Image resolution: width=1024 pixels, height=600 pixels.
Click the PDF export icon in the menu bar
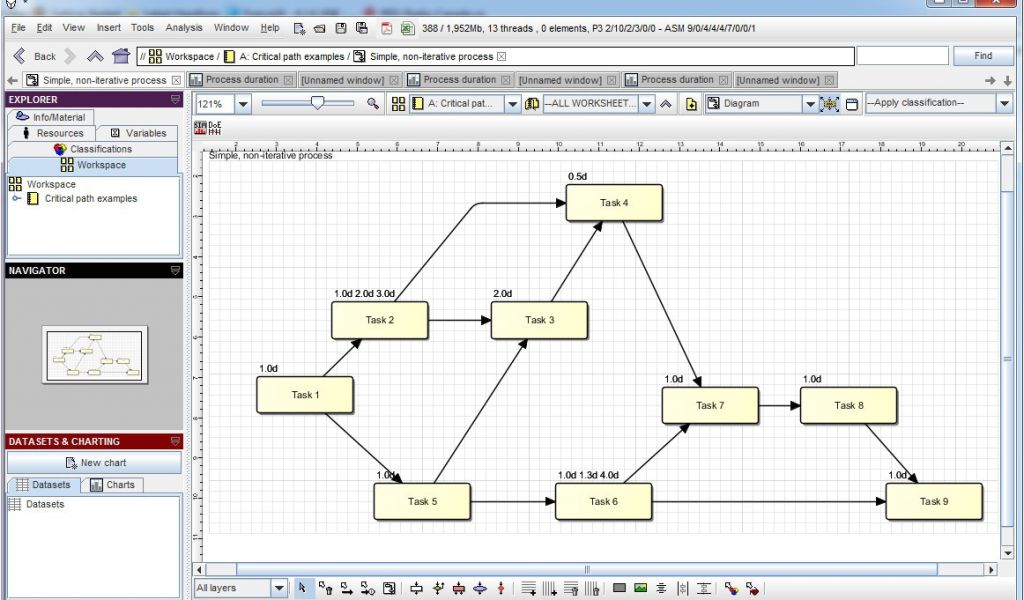386,28
